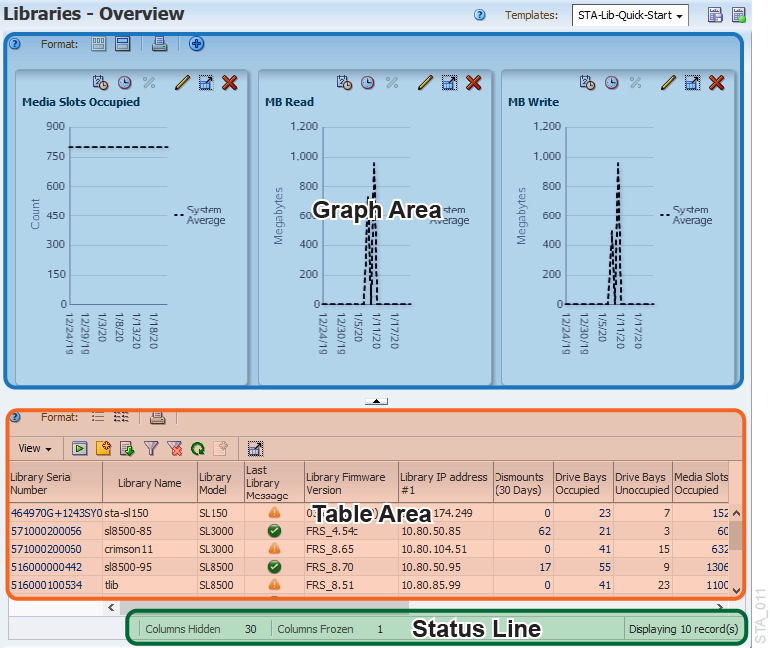770x648 pixels.
Task: Detach the MB Read graph
Action: click(x=449, y=82)
